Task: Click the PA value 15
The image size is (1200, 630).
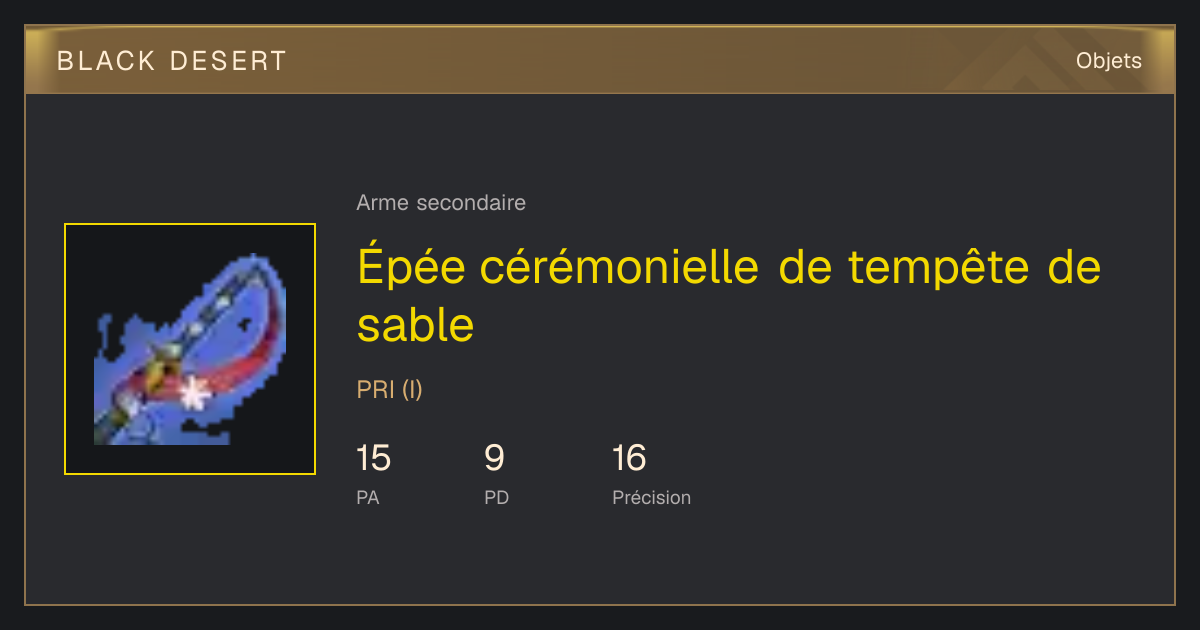Action: point(373,459)
